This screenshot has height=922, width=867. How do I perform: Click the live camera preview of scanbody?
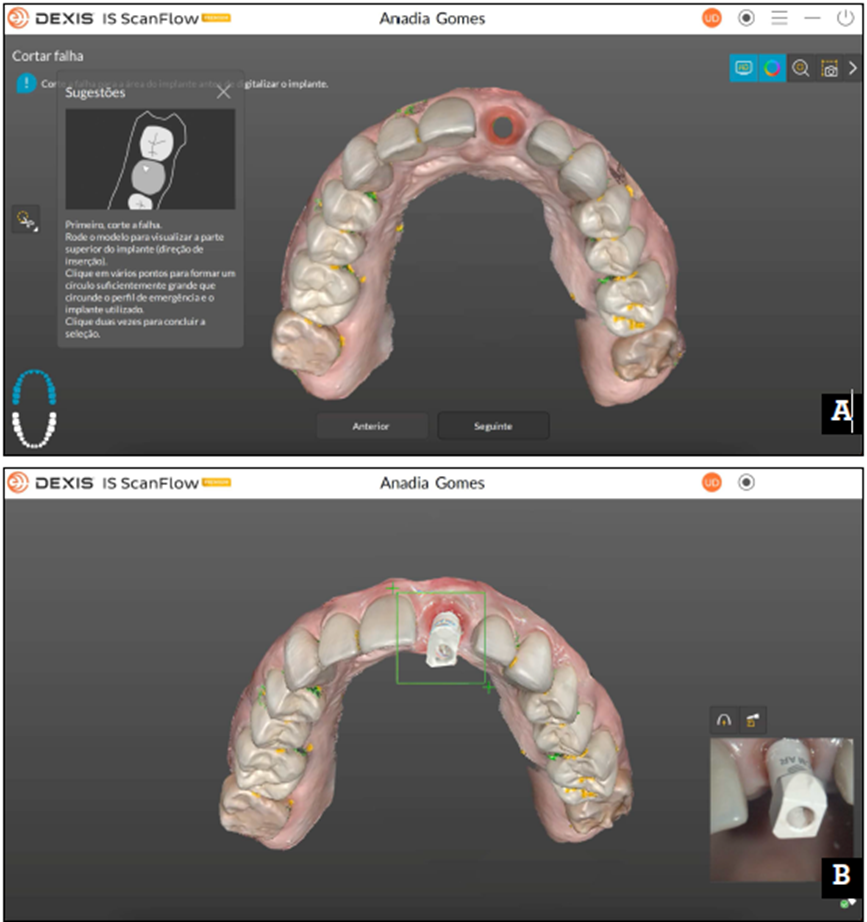point(781,810)
